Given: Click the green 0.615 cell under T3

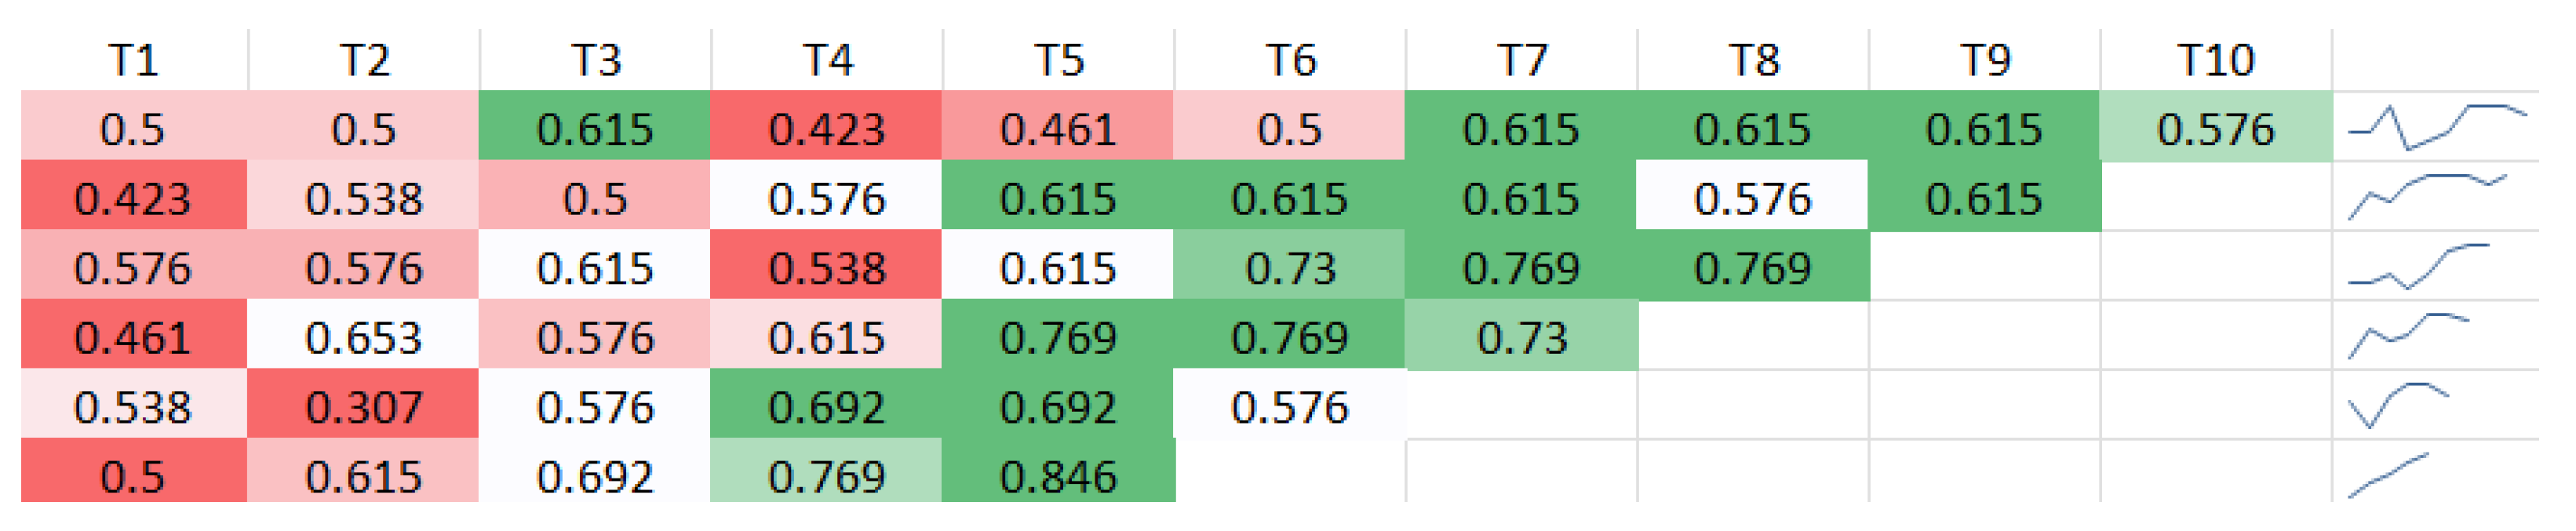Looking at the screenshot, I should [x=595, y=129].
